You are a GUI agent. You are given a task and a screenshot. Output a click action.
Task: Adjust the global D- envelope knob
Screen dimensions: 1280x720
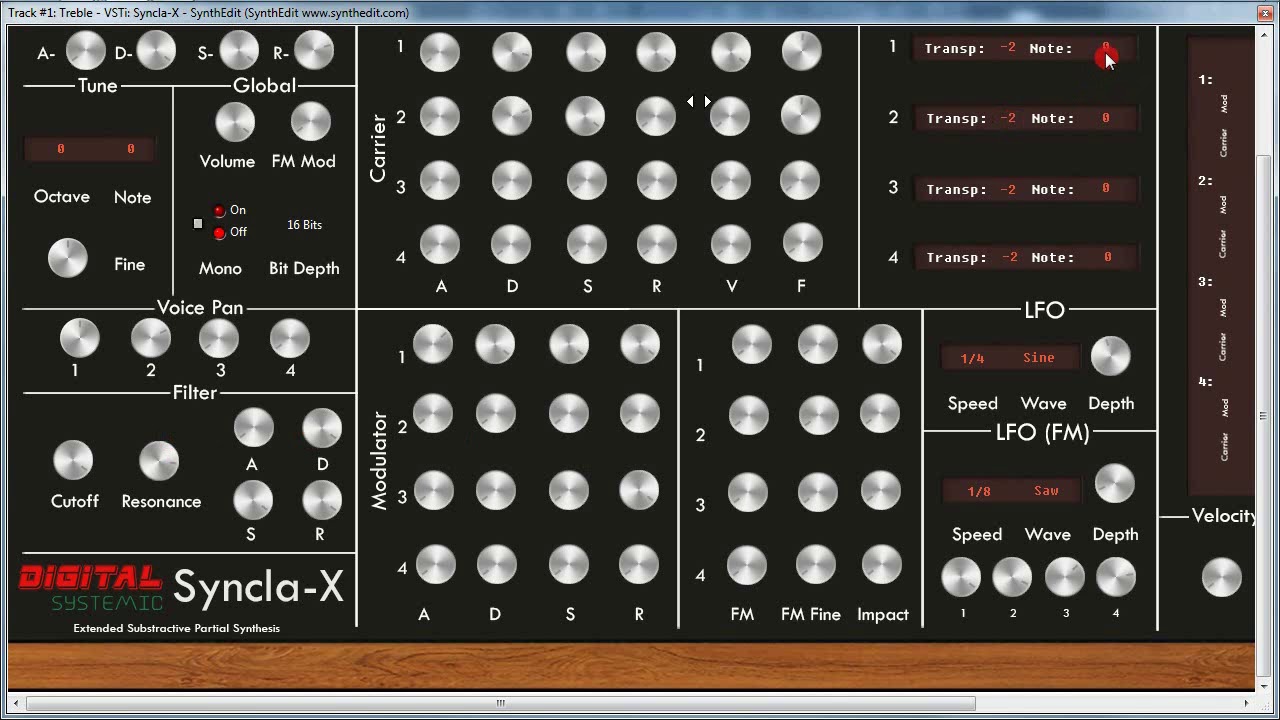click(x=156, y=51)
